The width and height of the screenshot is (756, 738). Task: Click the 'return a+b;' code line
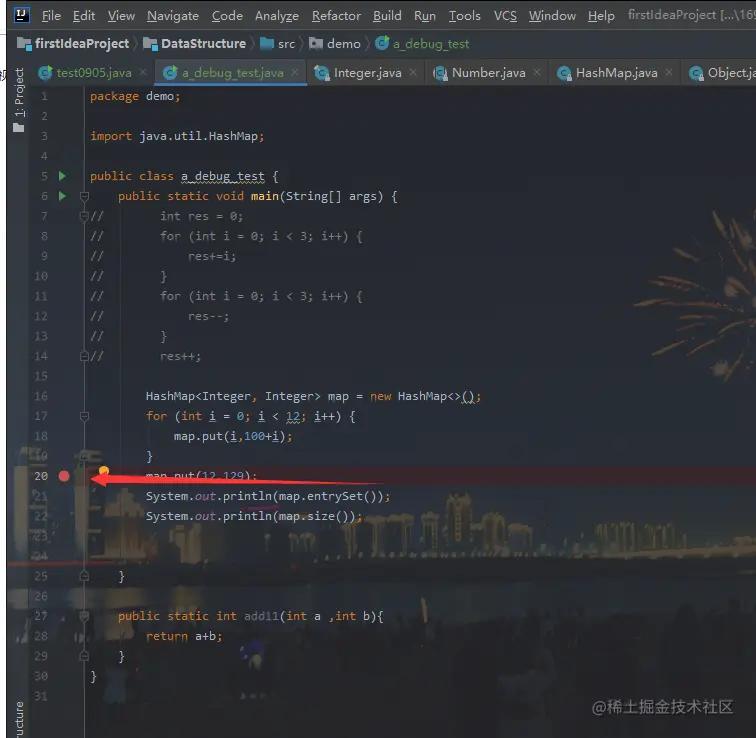click(184, 636)
